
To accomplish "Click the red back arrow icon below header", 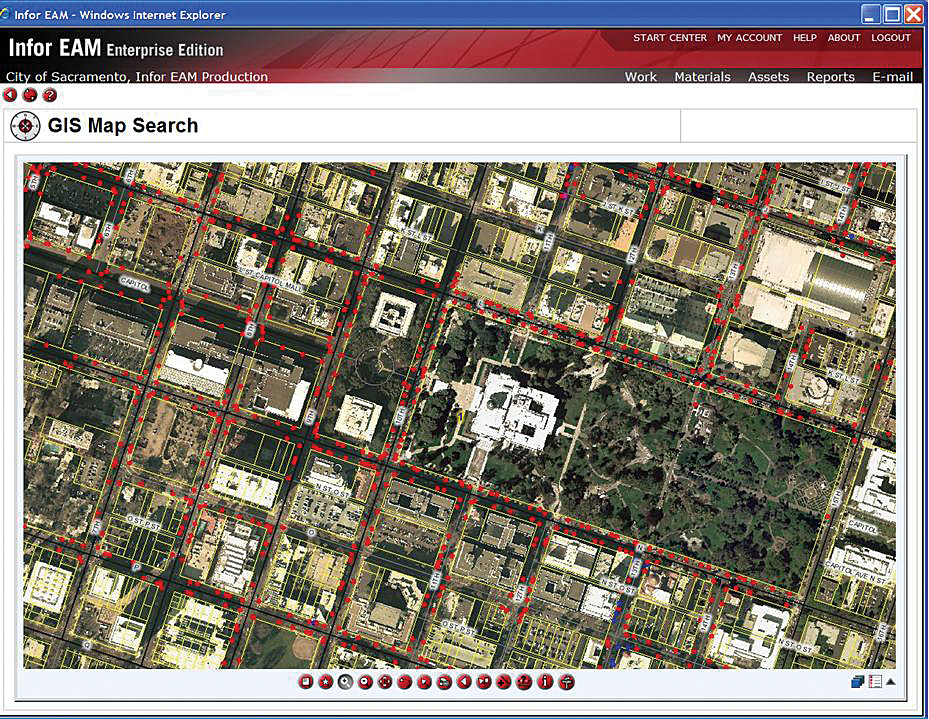I will pyautogui.click(x=10, y=95).
